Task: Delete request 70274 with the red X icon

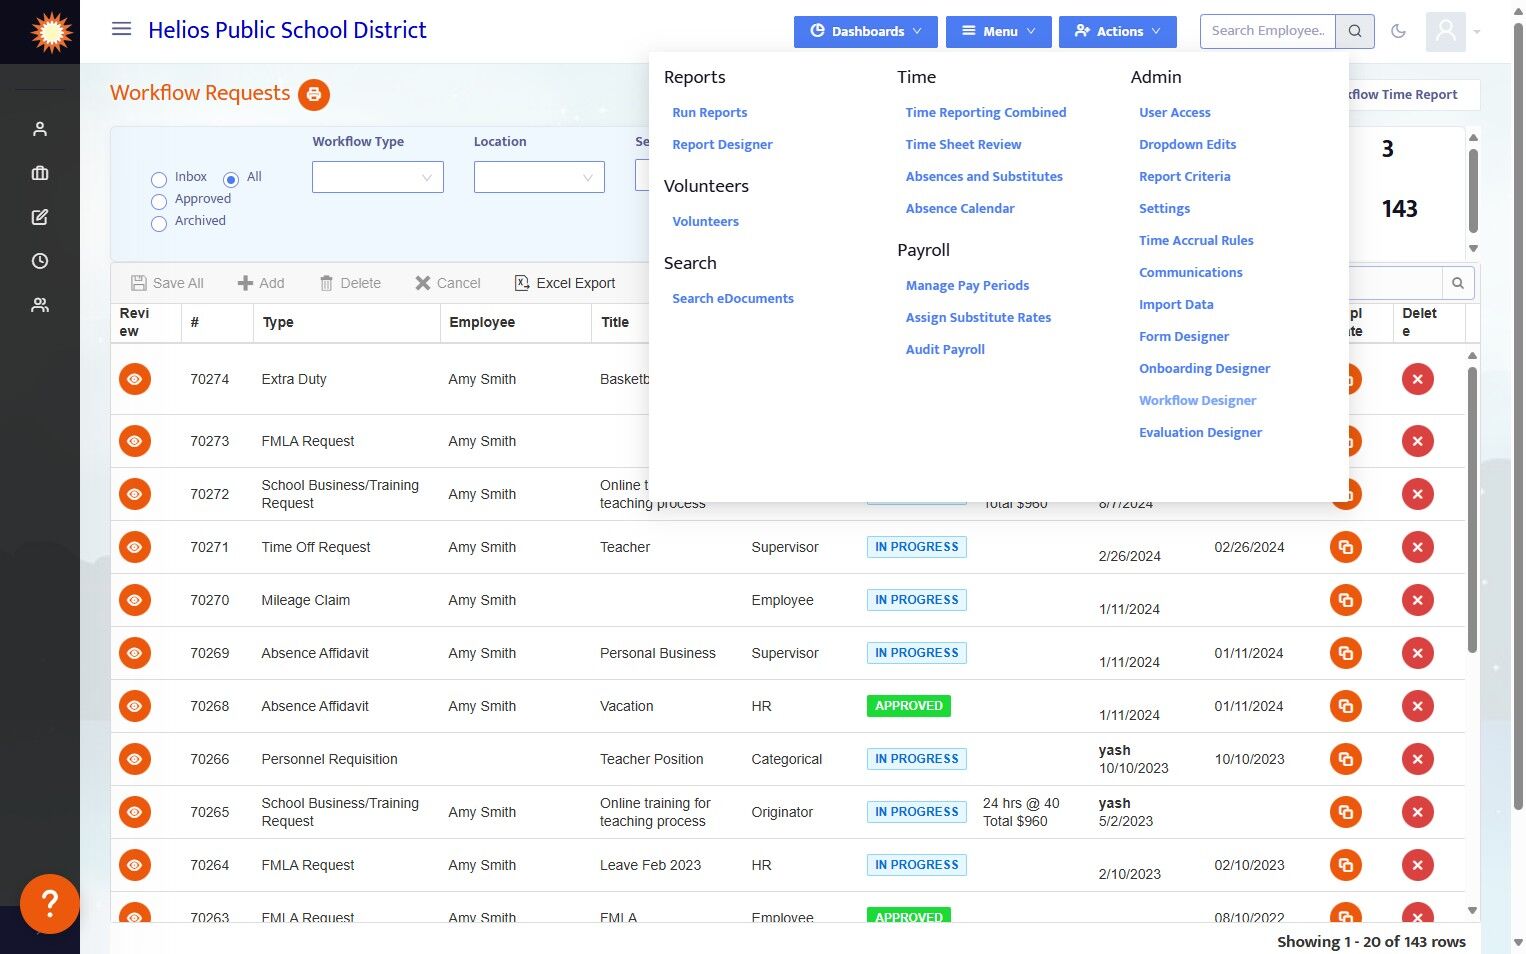Action: [x=1418, y=379]
